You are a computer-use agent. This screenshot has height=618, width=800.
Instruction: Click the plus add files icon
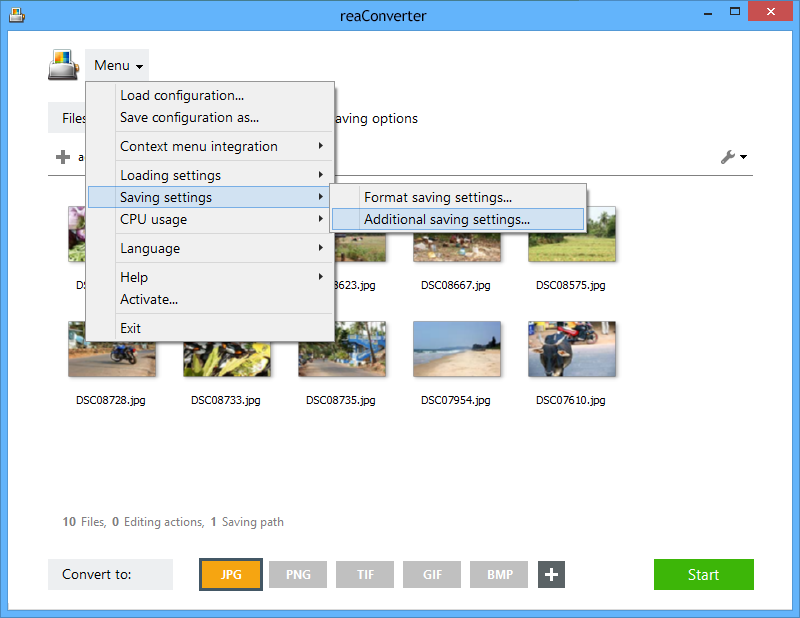[63, 157]
